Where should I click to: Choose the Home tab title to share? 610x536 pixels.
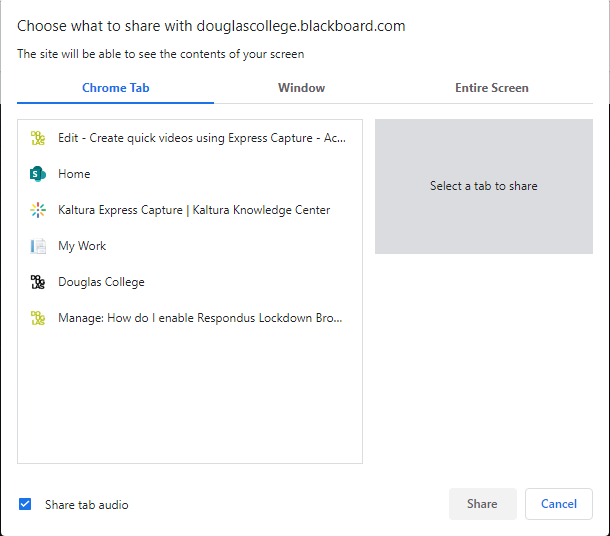coord(74,174)
